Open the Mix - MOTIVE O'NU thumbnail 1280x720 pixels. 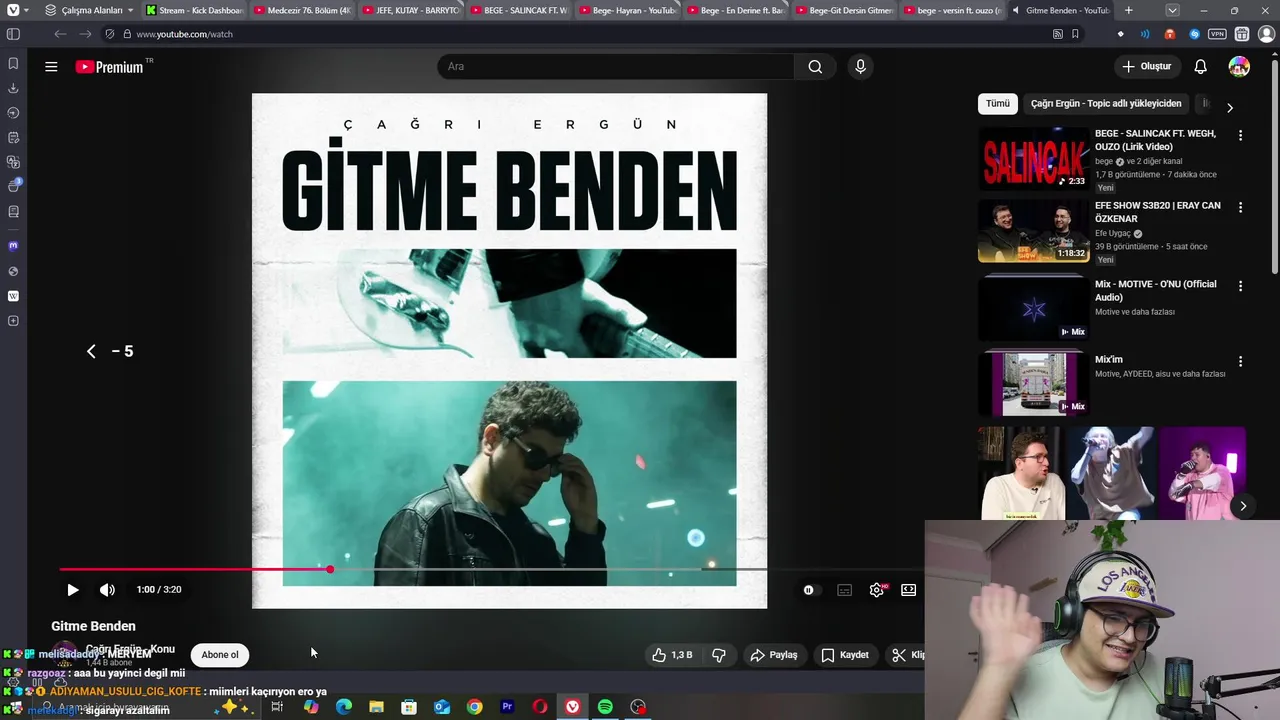(x=1033, y=308)
